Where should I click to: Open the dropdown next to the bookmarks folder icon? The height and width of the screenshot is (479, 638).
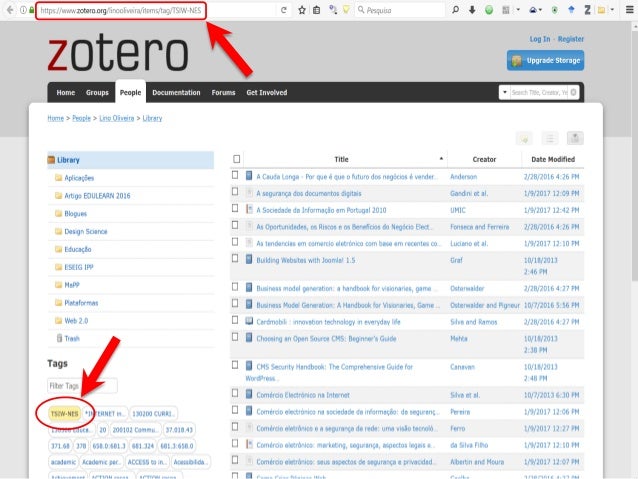[x=612, y=10]
